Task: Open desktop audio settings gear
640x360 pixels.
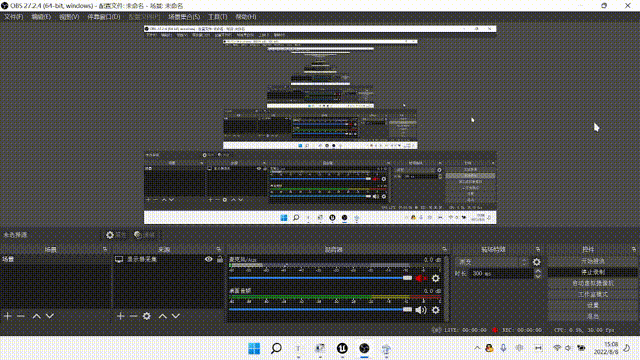Action: pos(436,310)
